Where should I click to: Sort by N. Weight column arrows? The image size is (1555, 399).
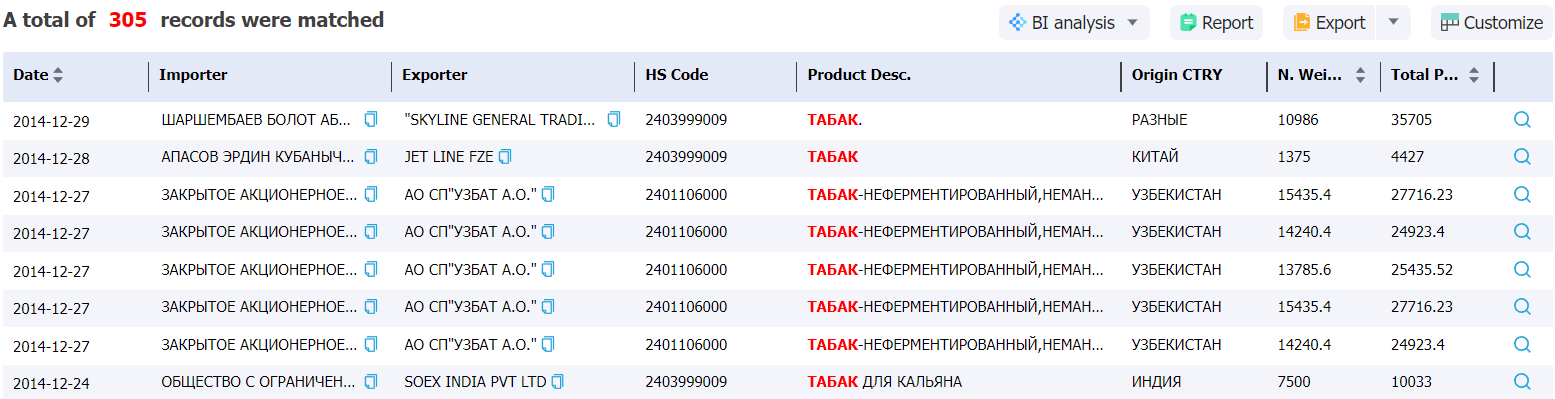point(1360,75)
